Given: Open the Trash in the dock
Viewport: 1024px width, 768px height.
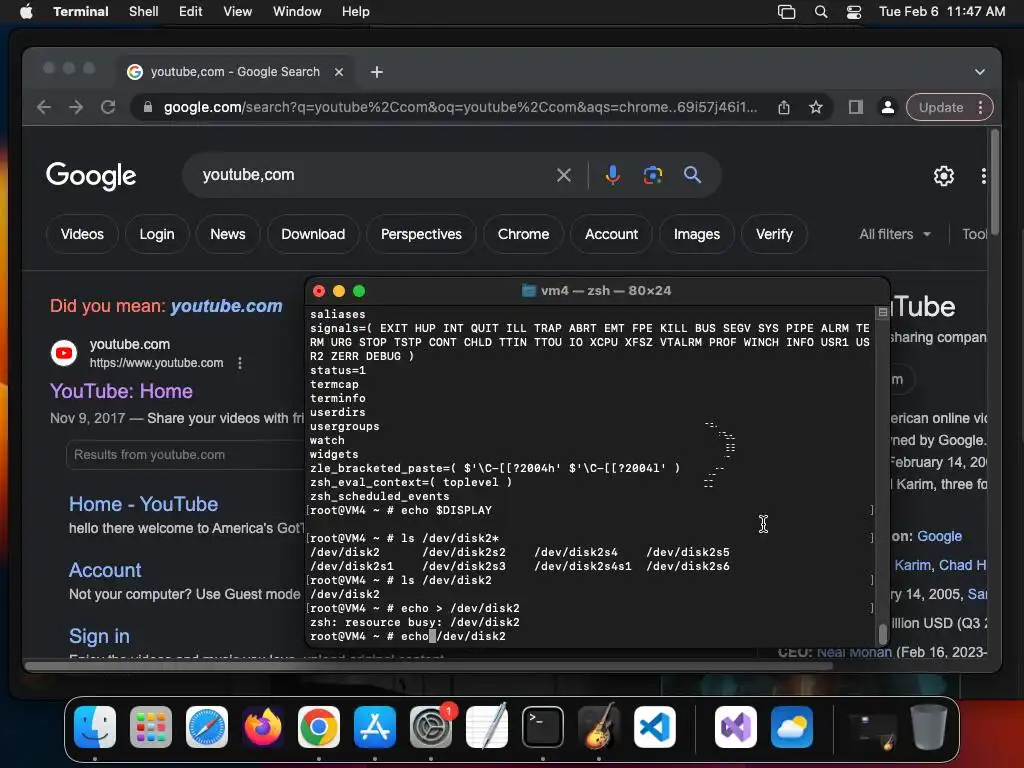Looking at the screenshot, I should 929,726.
